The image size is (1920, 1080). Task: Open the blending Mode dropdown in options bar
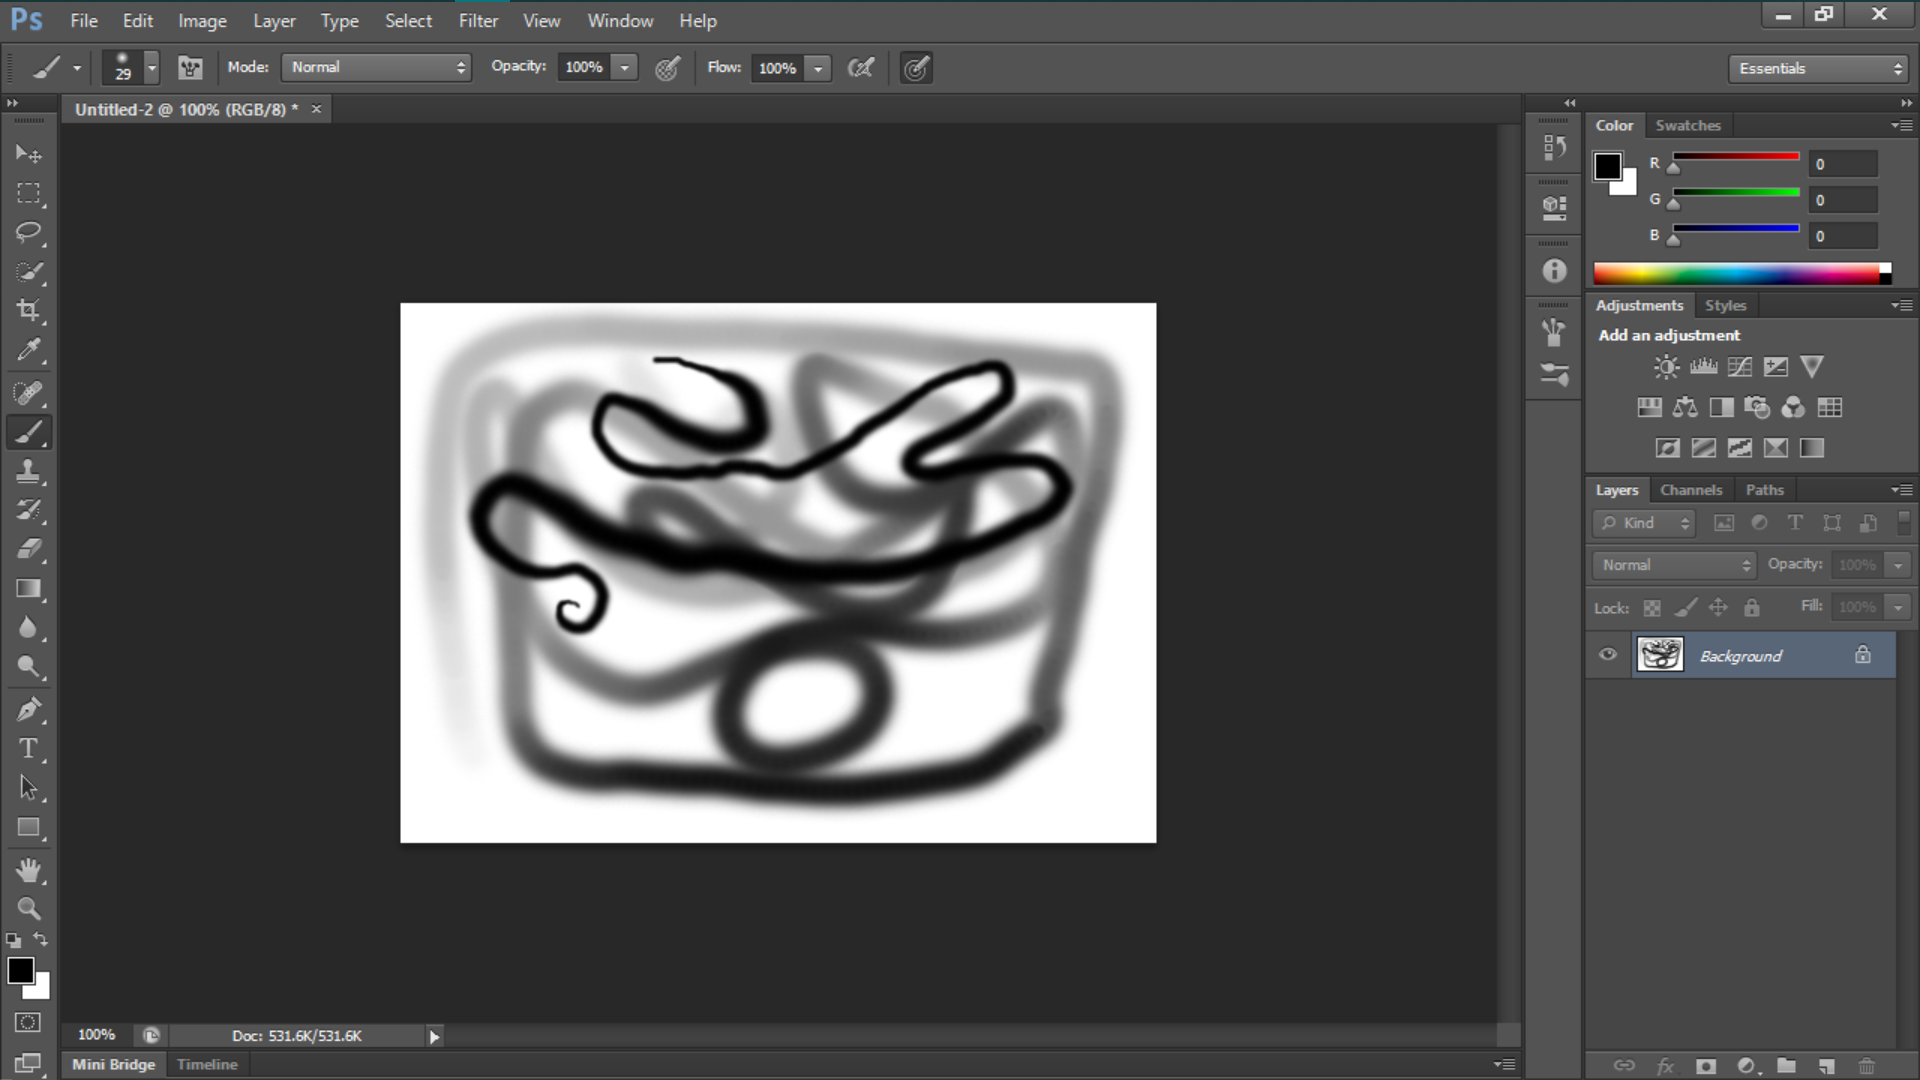click(376, 67)
